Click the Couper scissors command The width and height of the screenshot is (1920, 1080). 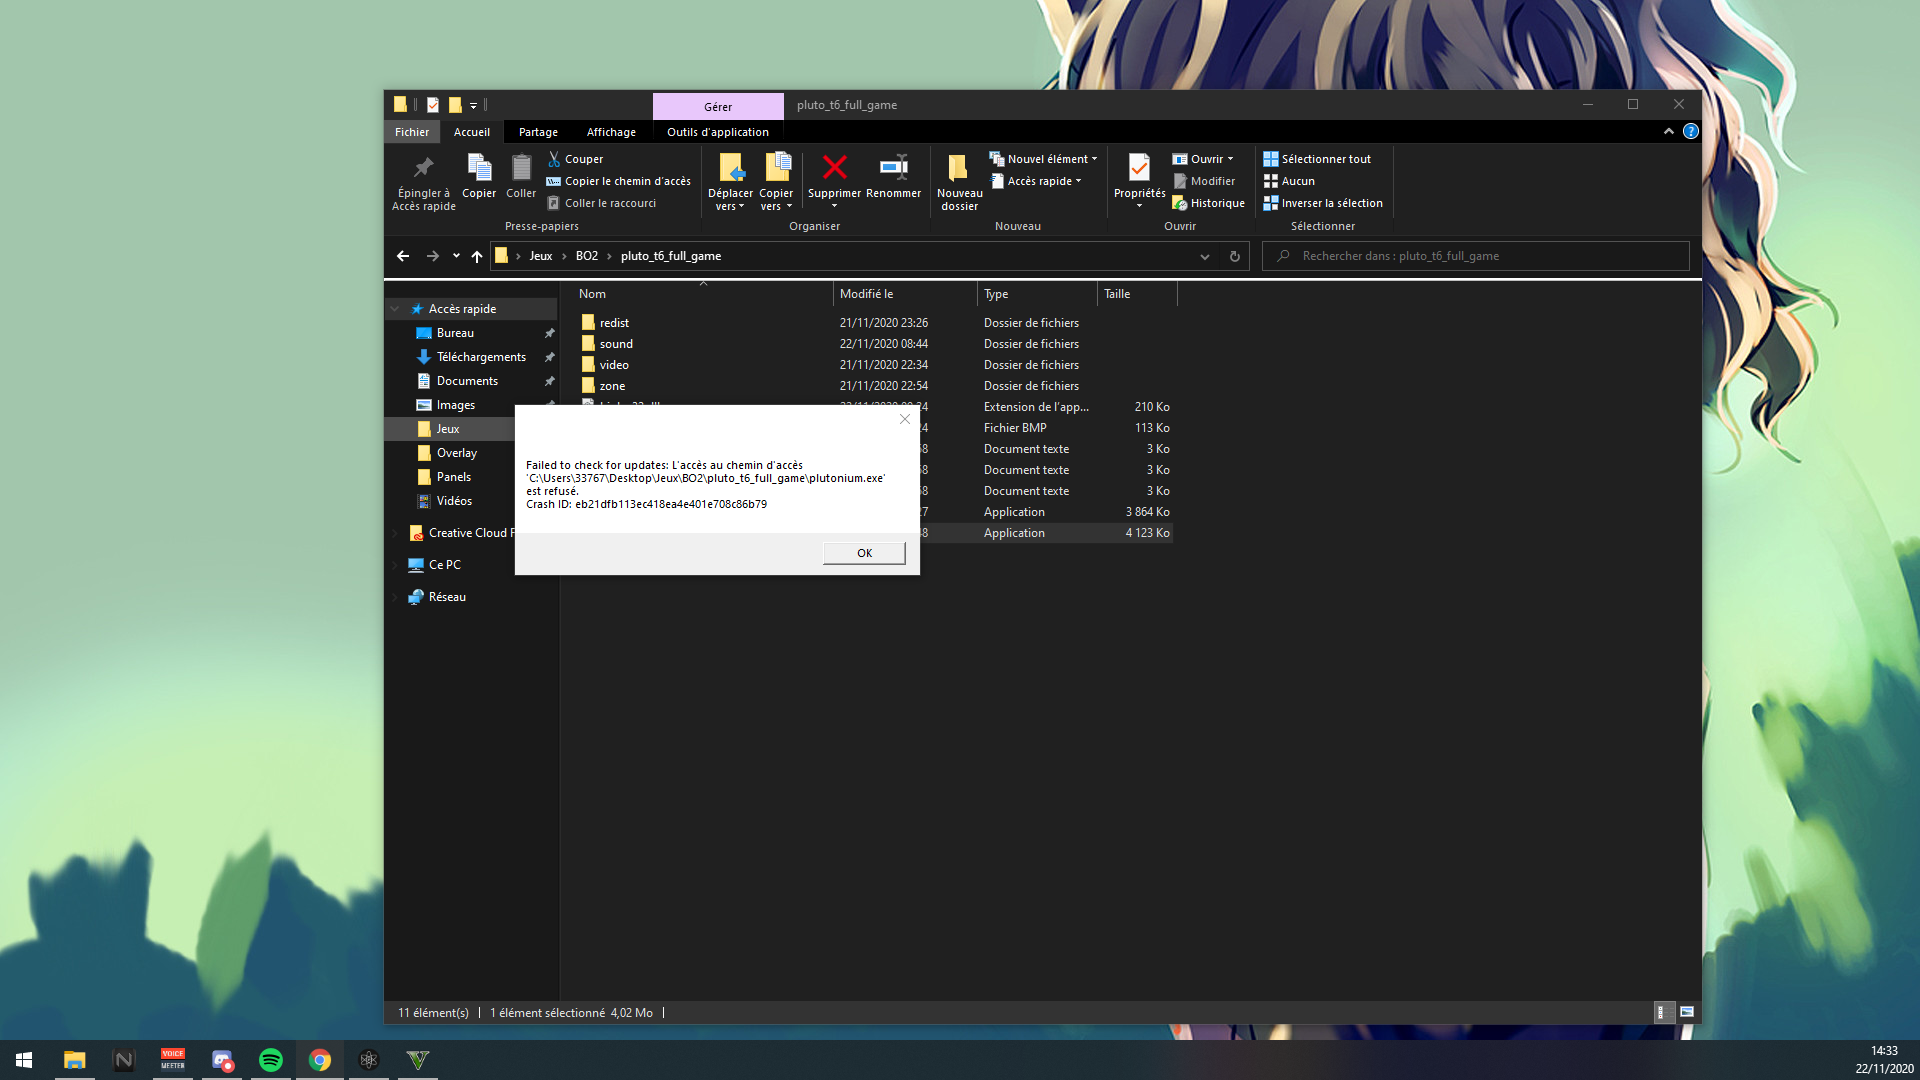[575, 159]
